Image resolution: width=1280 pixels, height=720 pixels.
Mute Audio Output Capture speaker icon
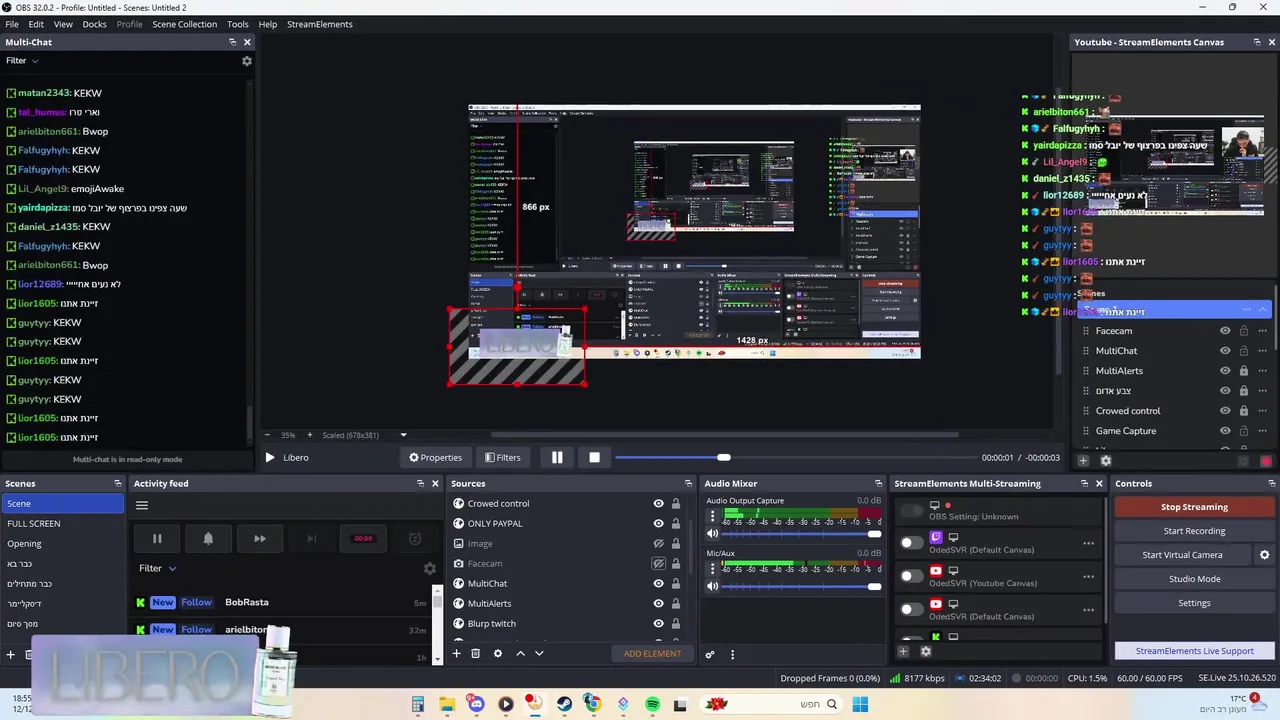(x=712, y=534)
